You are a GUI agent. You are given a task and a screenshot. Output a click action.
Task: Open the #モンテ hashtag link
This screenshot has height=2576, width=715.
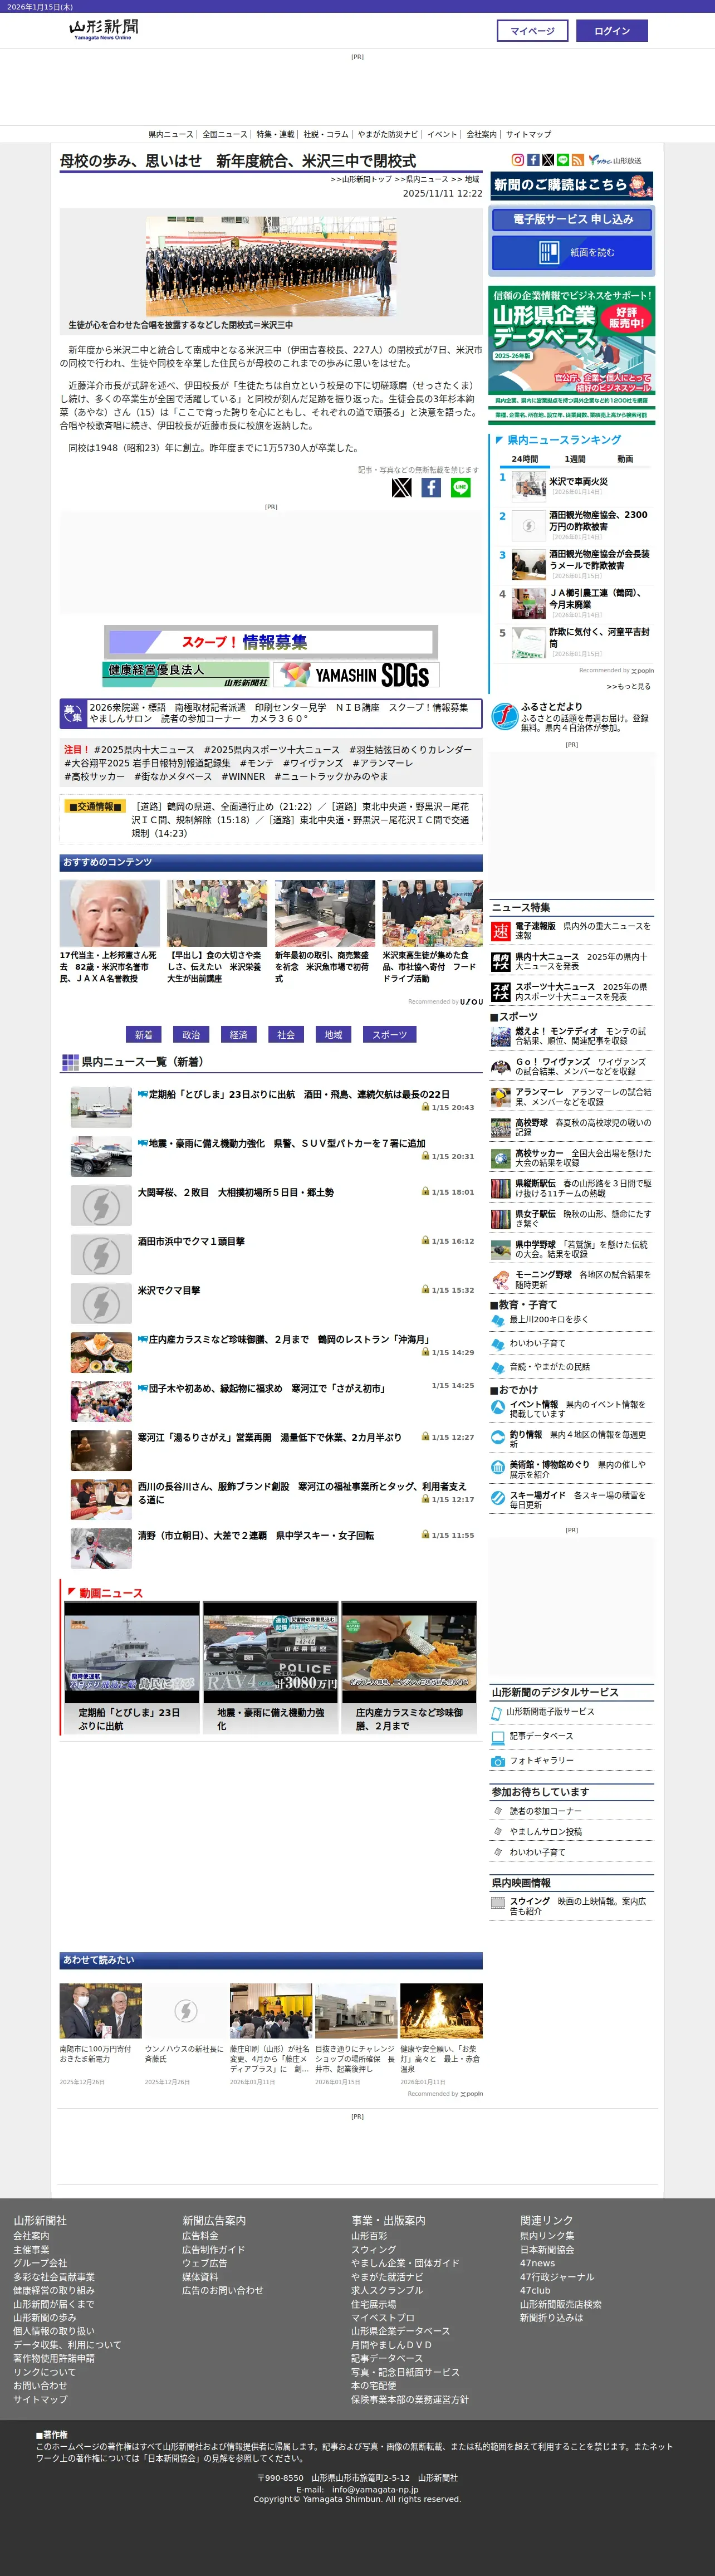[x=256, y=763]
